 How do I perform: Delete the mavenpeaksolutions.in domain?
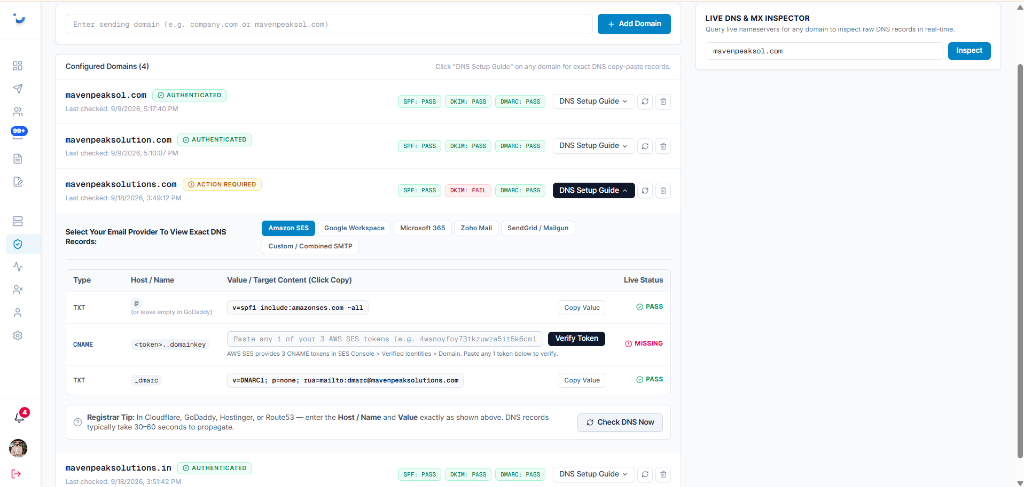663,474
